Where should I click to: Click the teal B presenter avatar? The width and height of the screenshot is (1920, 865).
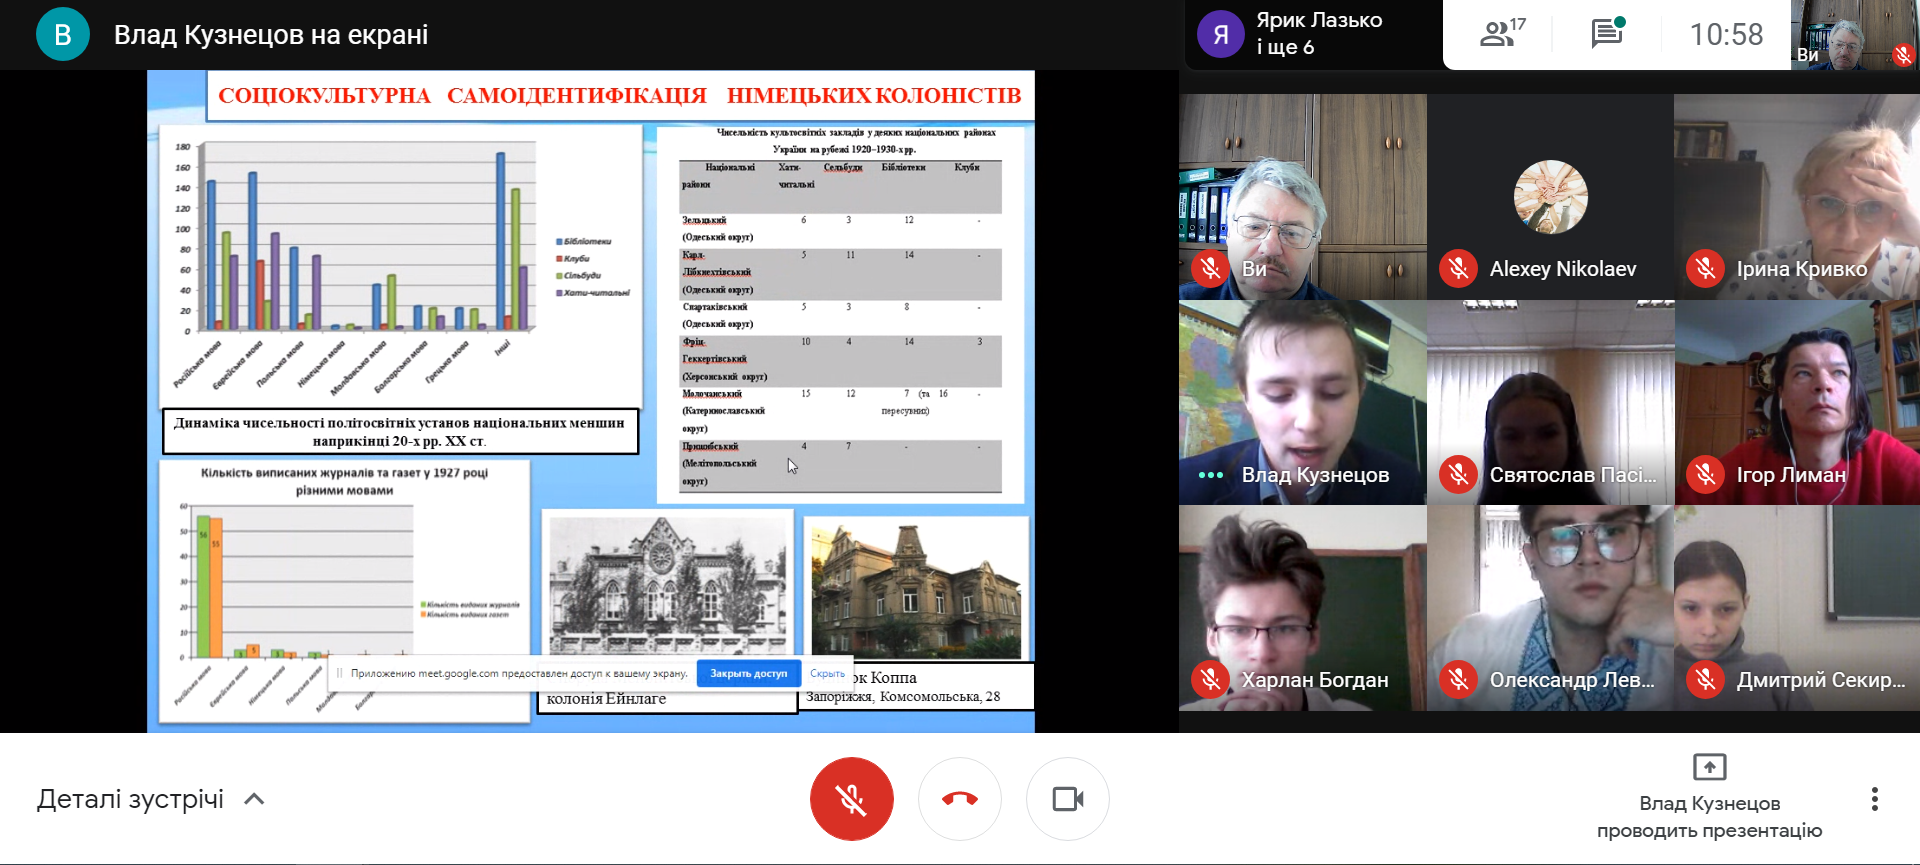pos(63,34)
